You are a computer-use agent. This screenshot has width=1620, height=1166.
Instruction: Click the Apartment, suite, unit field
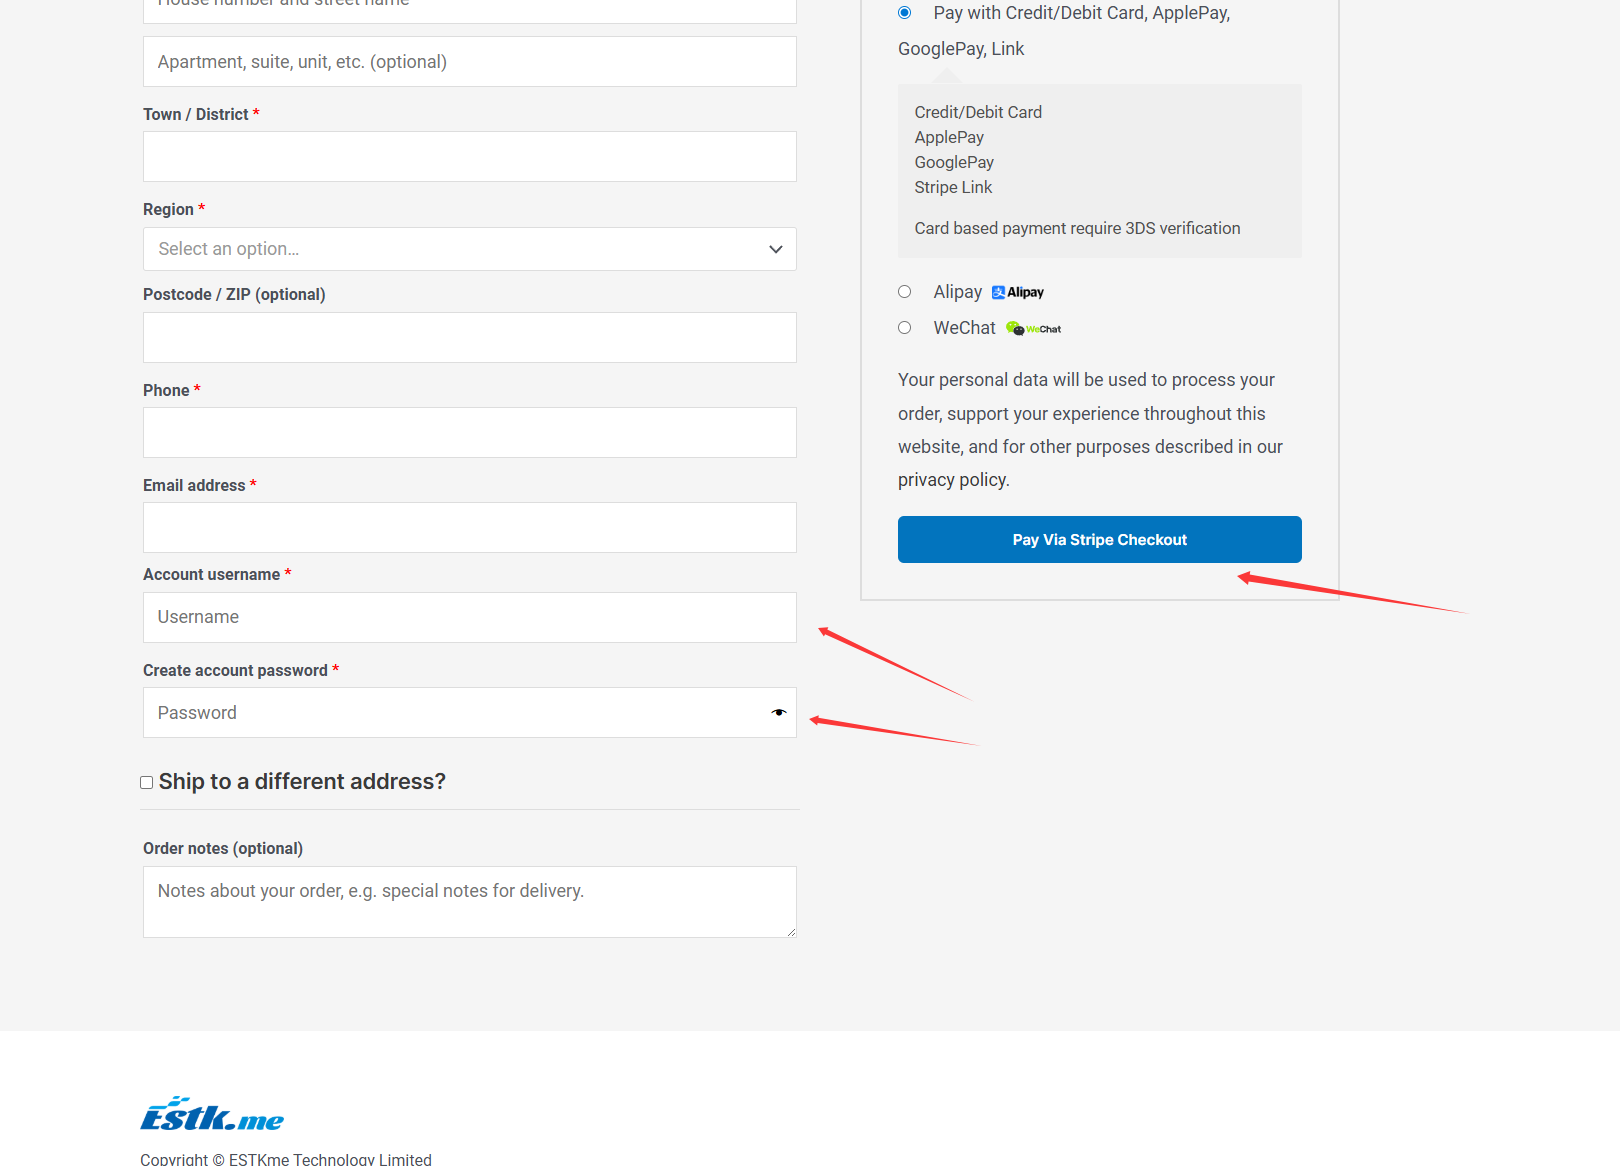[469, 62]
